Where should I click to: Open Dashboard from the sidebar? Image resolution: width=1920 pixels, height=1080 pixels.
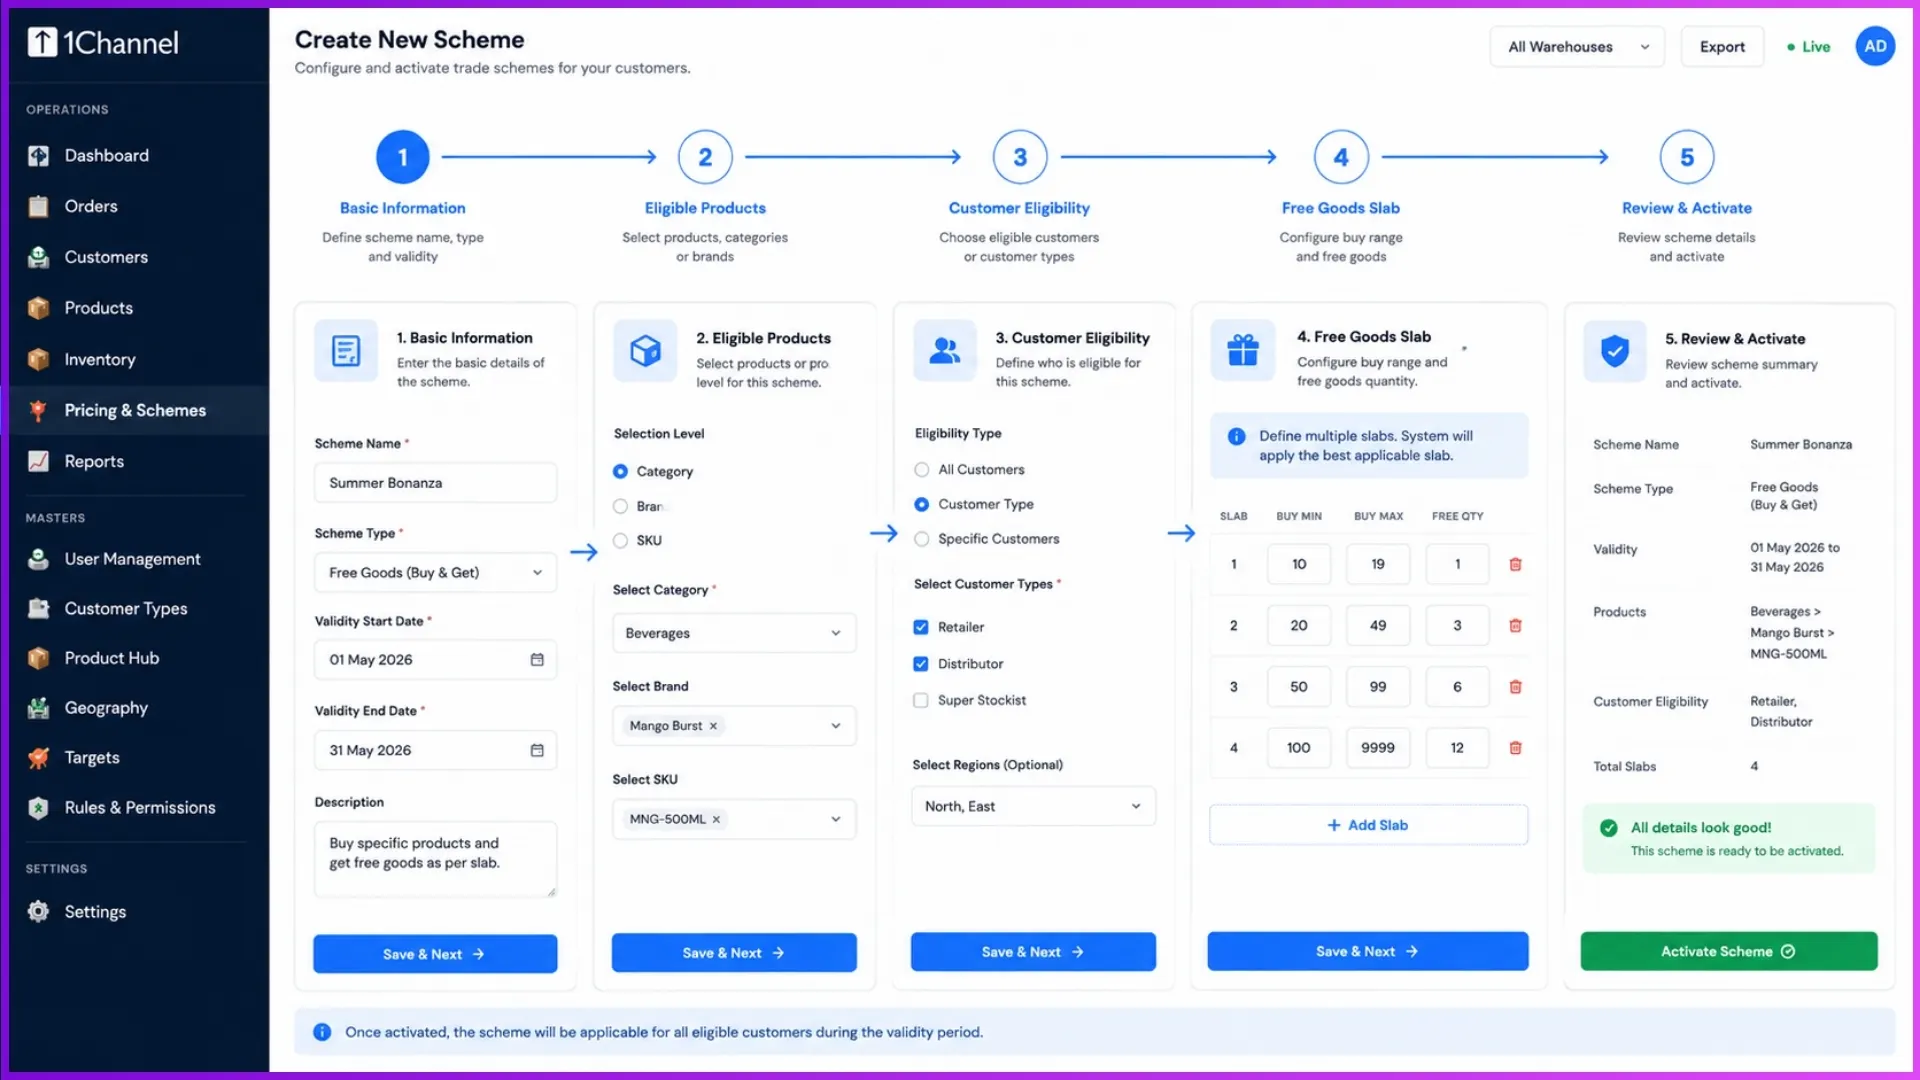(x=106, y=155)
